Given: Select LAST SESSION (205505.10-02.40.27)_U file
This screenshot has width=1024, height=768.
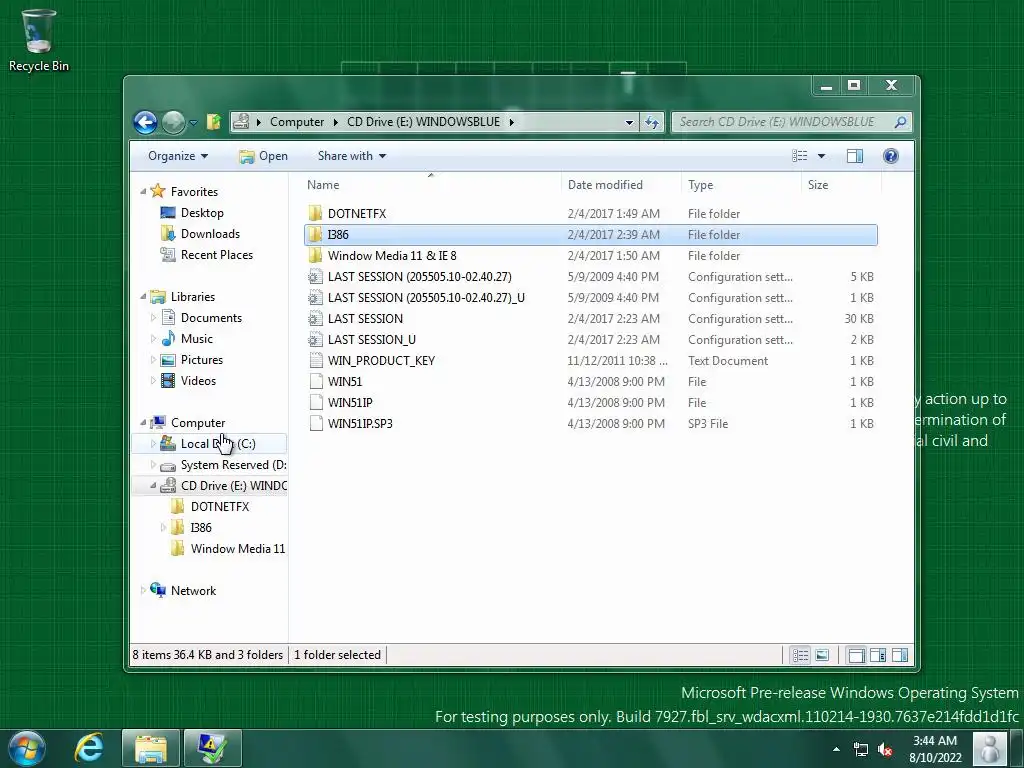Looking at the screenshot, I should [590, 298].
